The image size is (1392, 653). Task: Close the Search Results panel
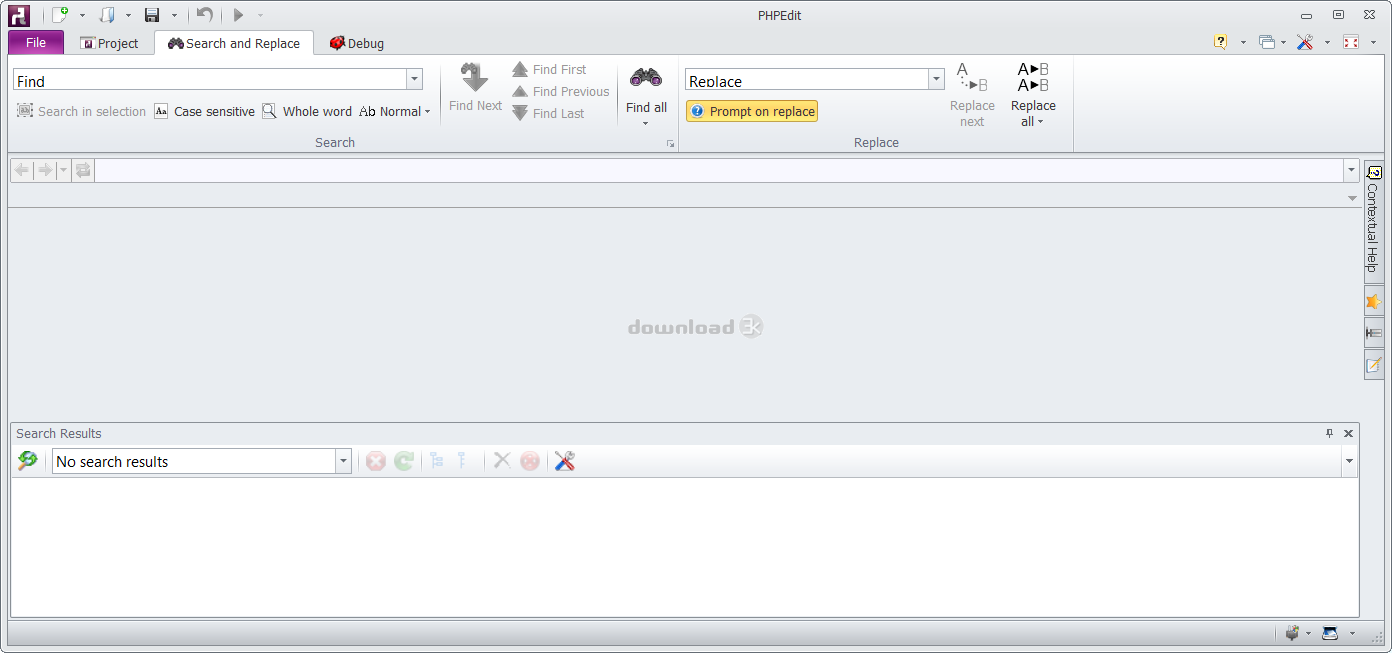(x=1348, y=433)
